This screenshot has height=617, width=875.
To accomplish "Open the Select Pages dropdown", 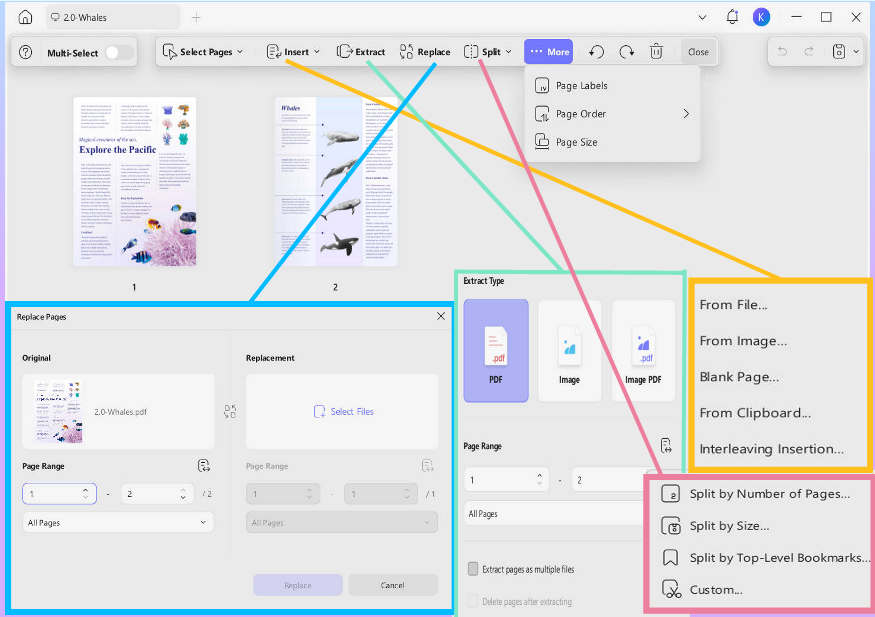I will [203, 52].
